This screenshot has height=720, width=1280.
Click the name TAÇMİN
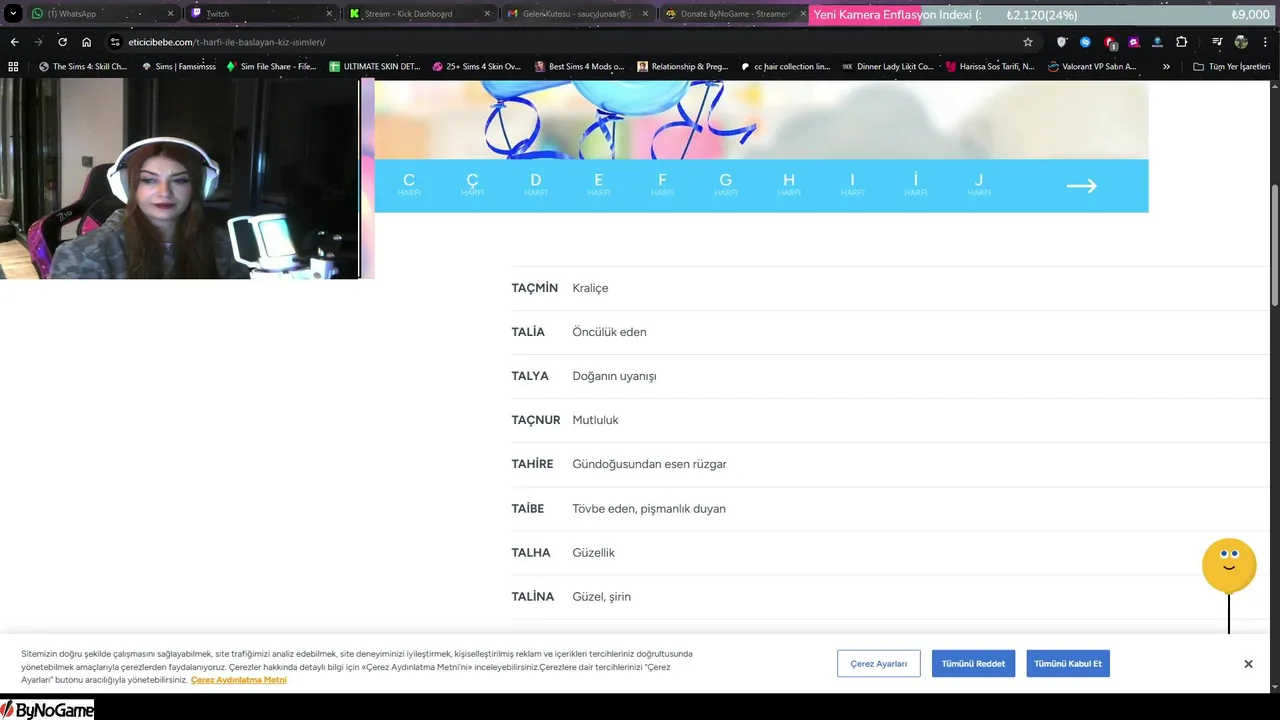535,288
